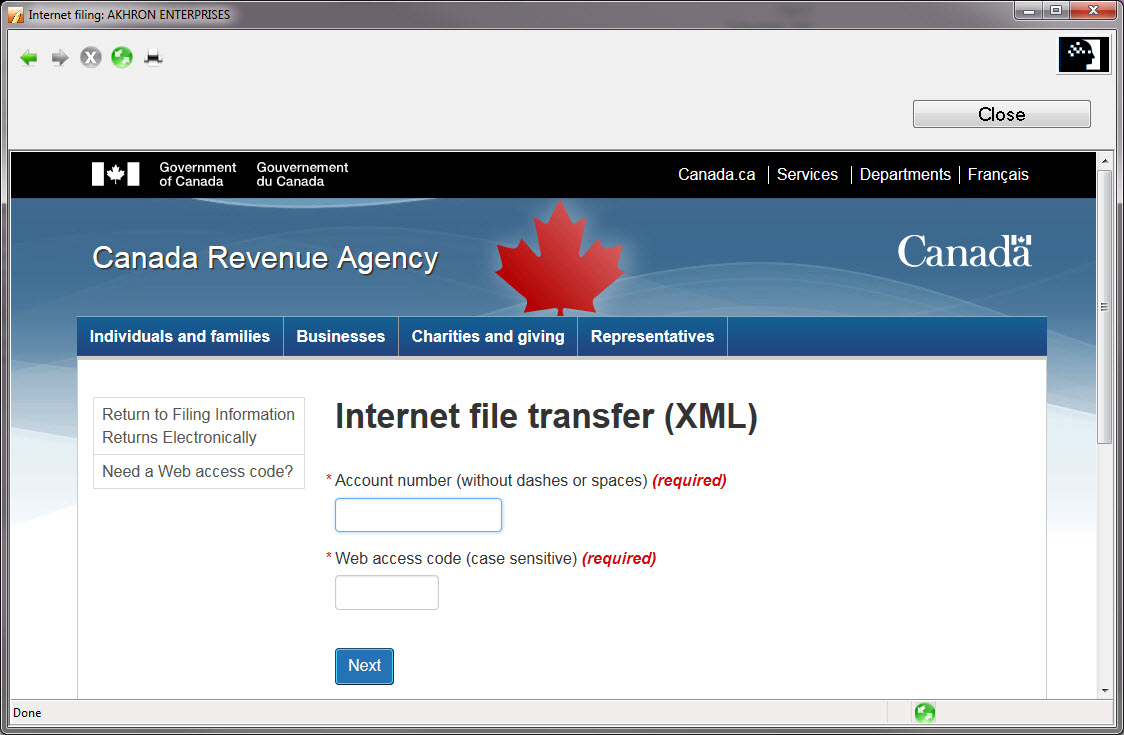Image resolution: width=1124 pixels, height=735 pixels.
Task: Maximize the Internet filing window
Action: coord(1056,11)
